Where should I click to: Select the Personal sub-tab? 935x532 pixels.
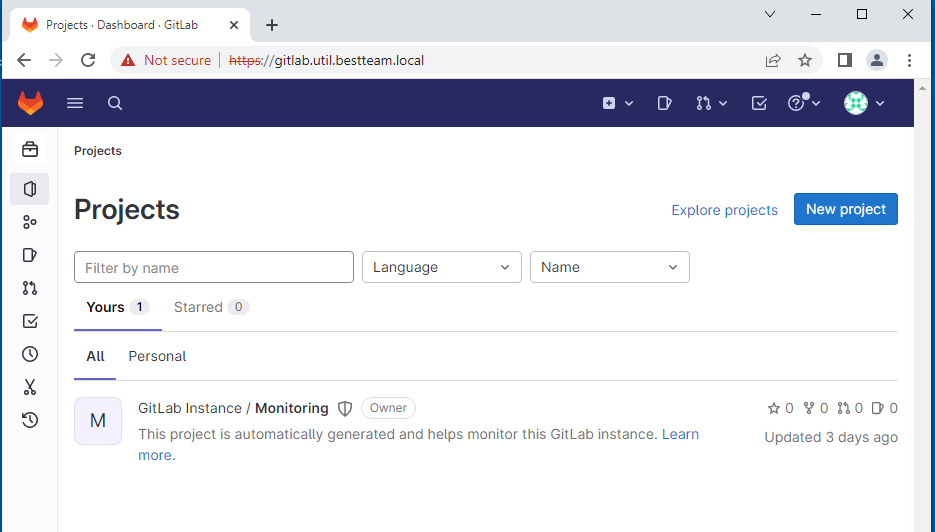(x=157, y=357)
